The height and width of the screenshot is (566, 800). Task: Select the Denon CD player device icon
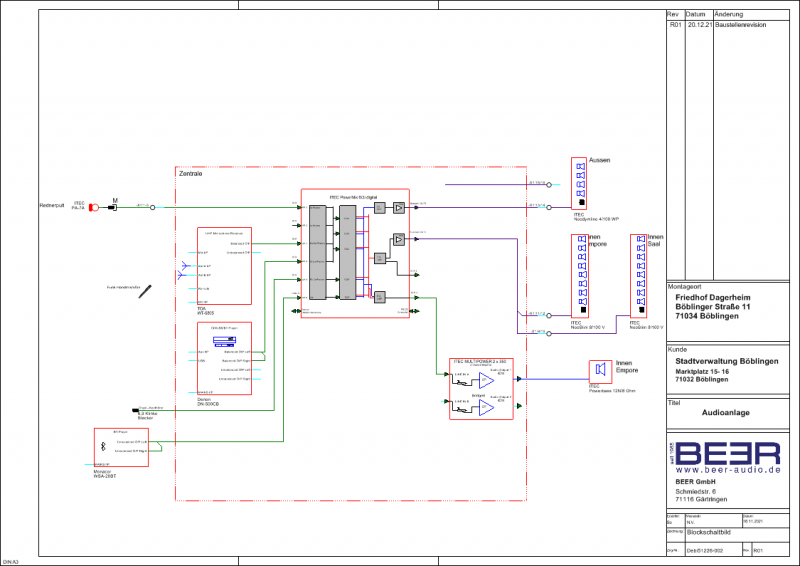pyautogui.click(x=214, y=342)
